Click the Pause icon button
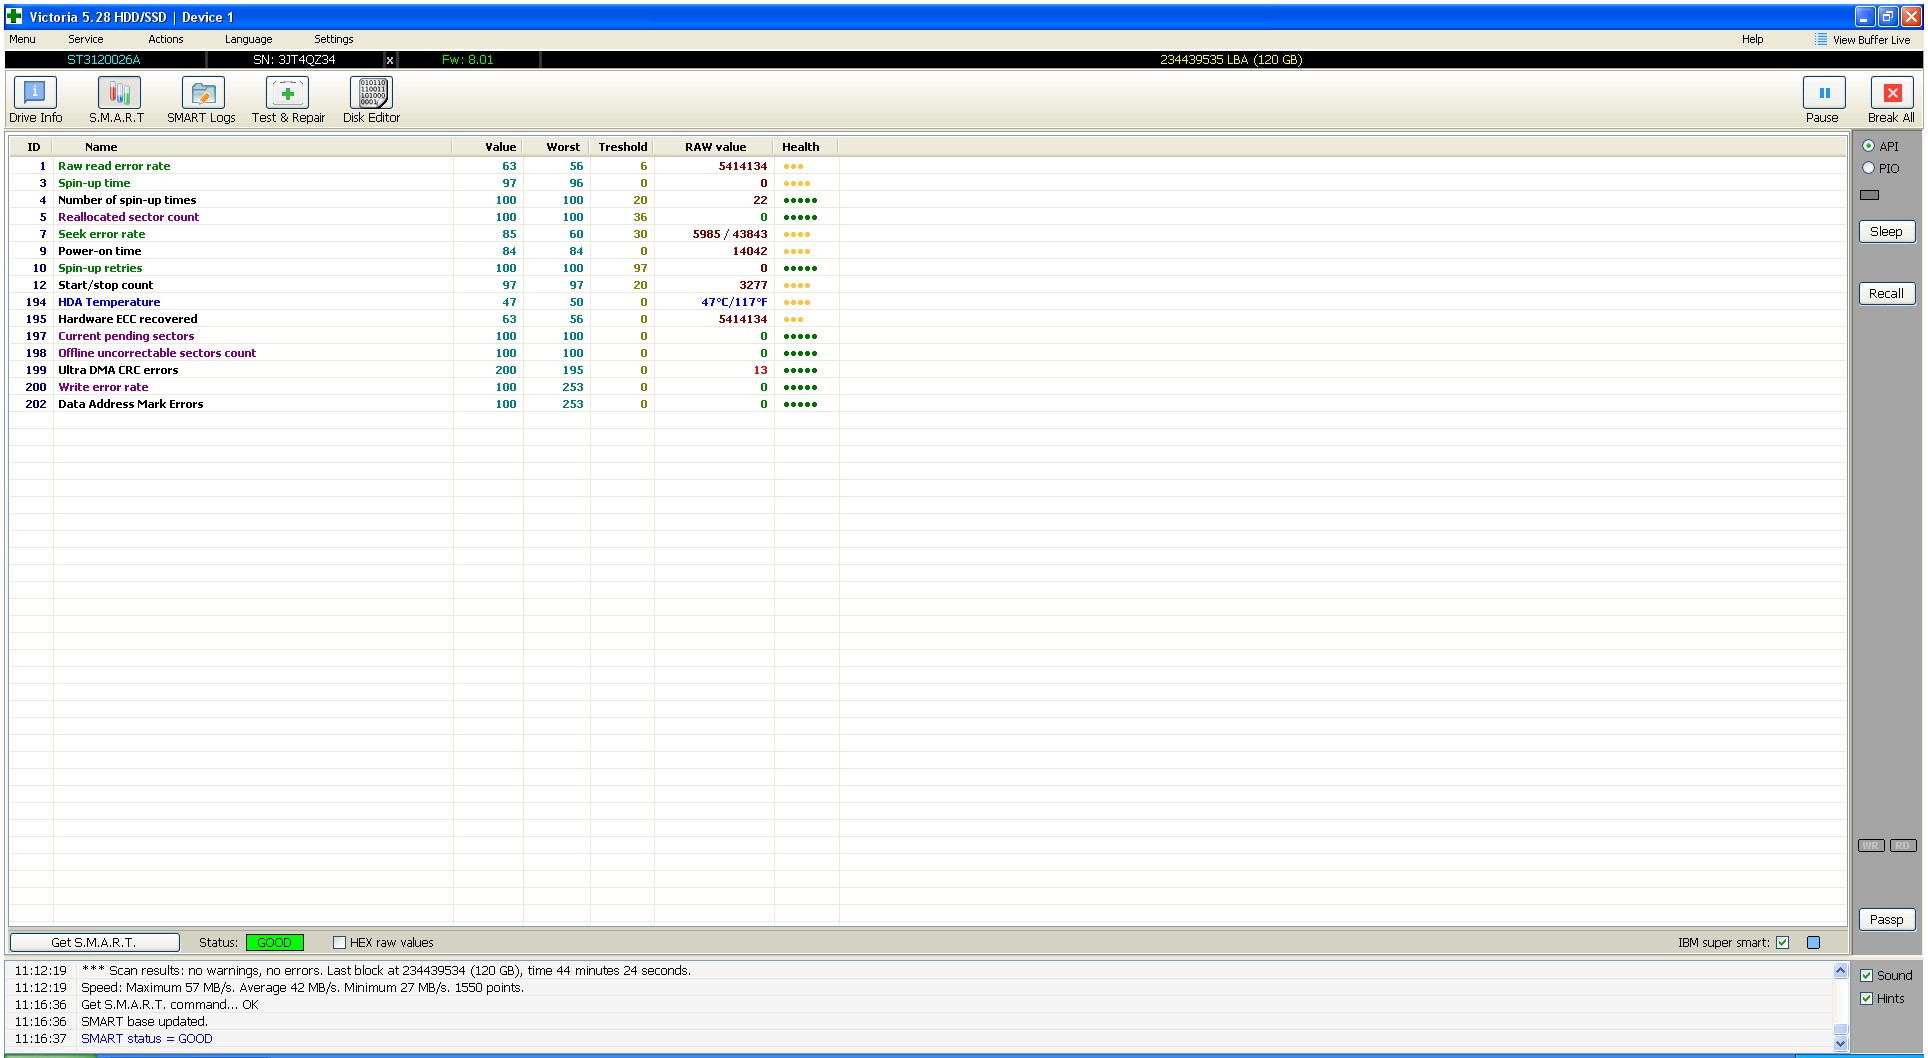This screenshot has height=1058, width=1928. pyautogui.click(x=1824, y=93)
